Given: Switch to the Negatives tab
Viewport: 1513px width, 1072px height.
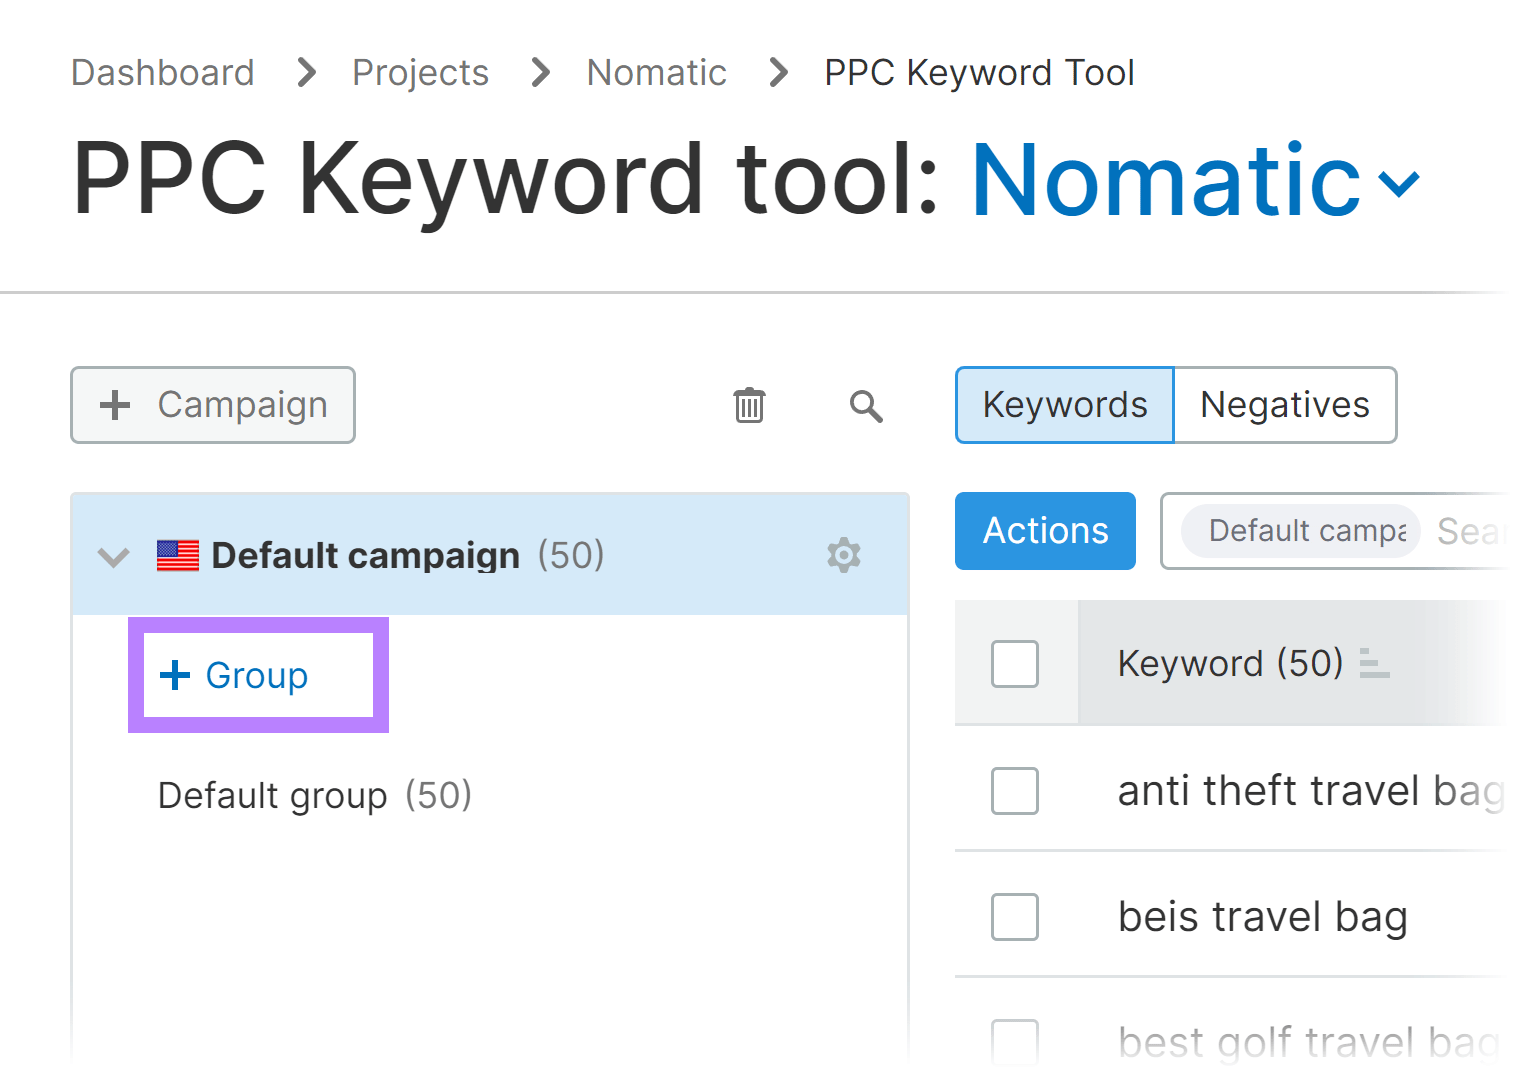Looking at the screenshot, I should click(x=1285, y=405).
